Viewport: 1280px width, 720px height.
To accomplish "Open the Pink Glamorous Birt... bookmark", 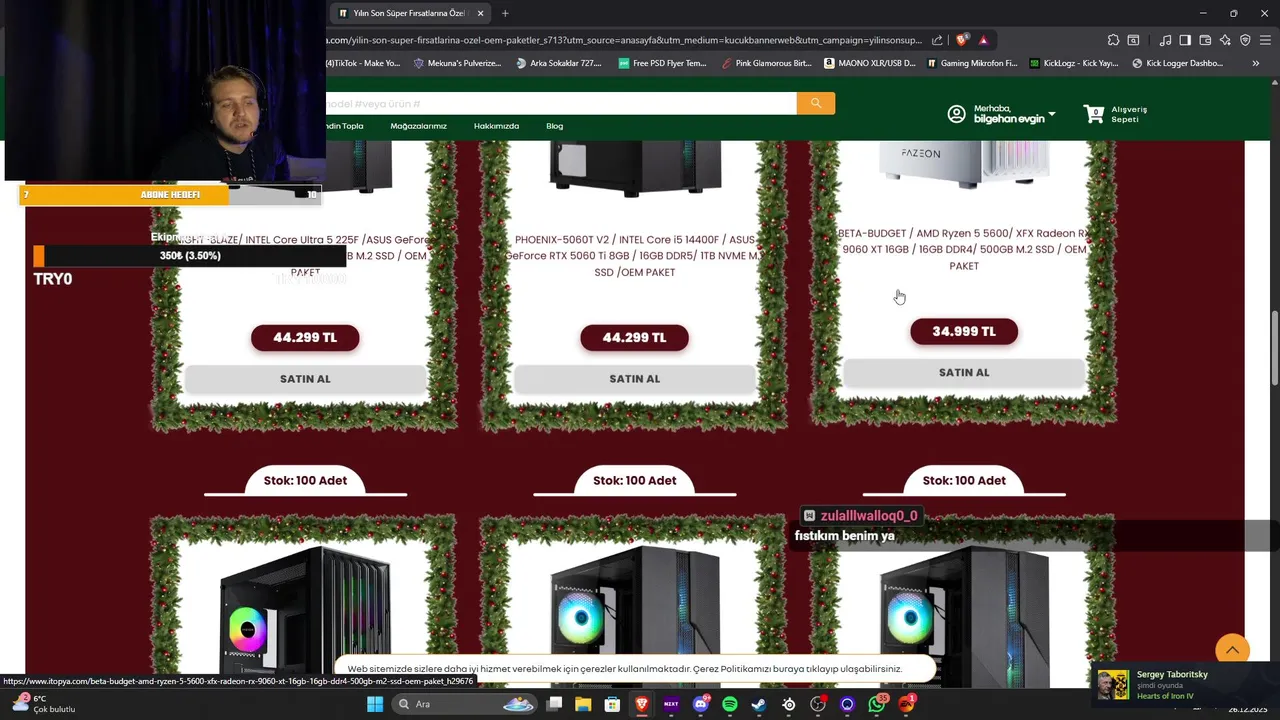I will click(x=766, y=63).
